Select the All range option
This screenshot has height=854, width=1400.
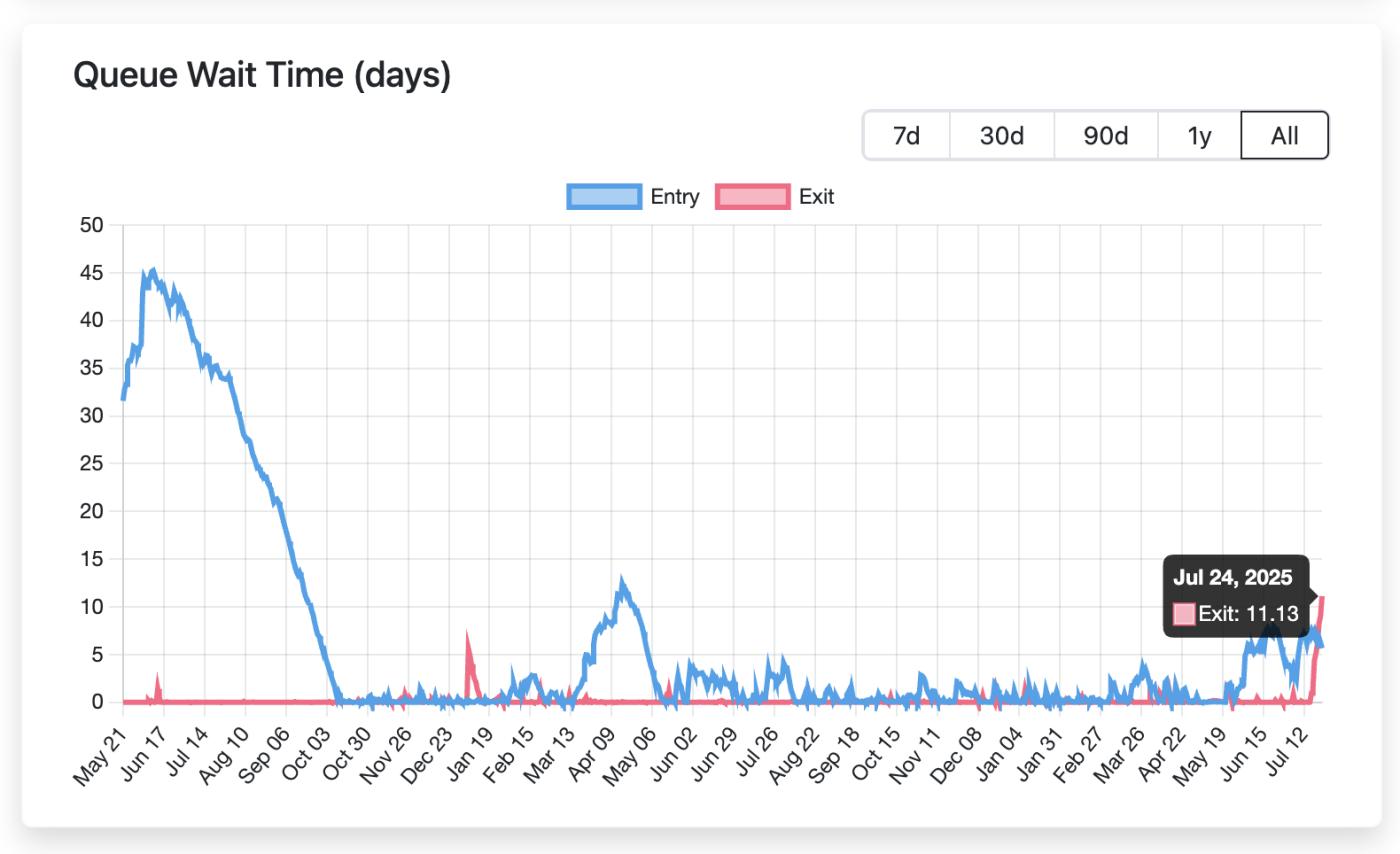[1284, 135]
